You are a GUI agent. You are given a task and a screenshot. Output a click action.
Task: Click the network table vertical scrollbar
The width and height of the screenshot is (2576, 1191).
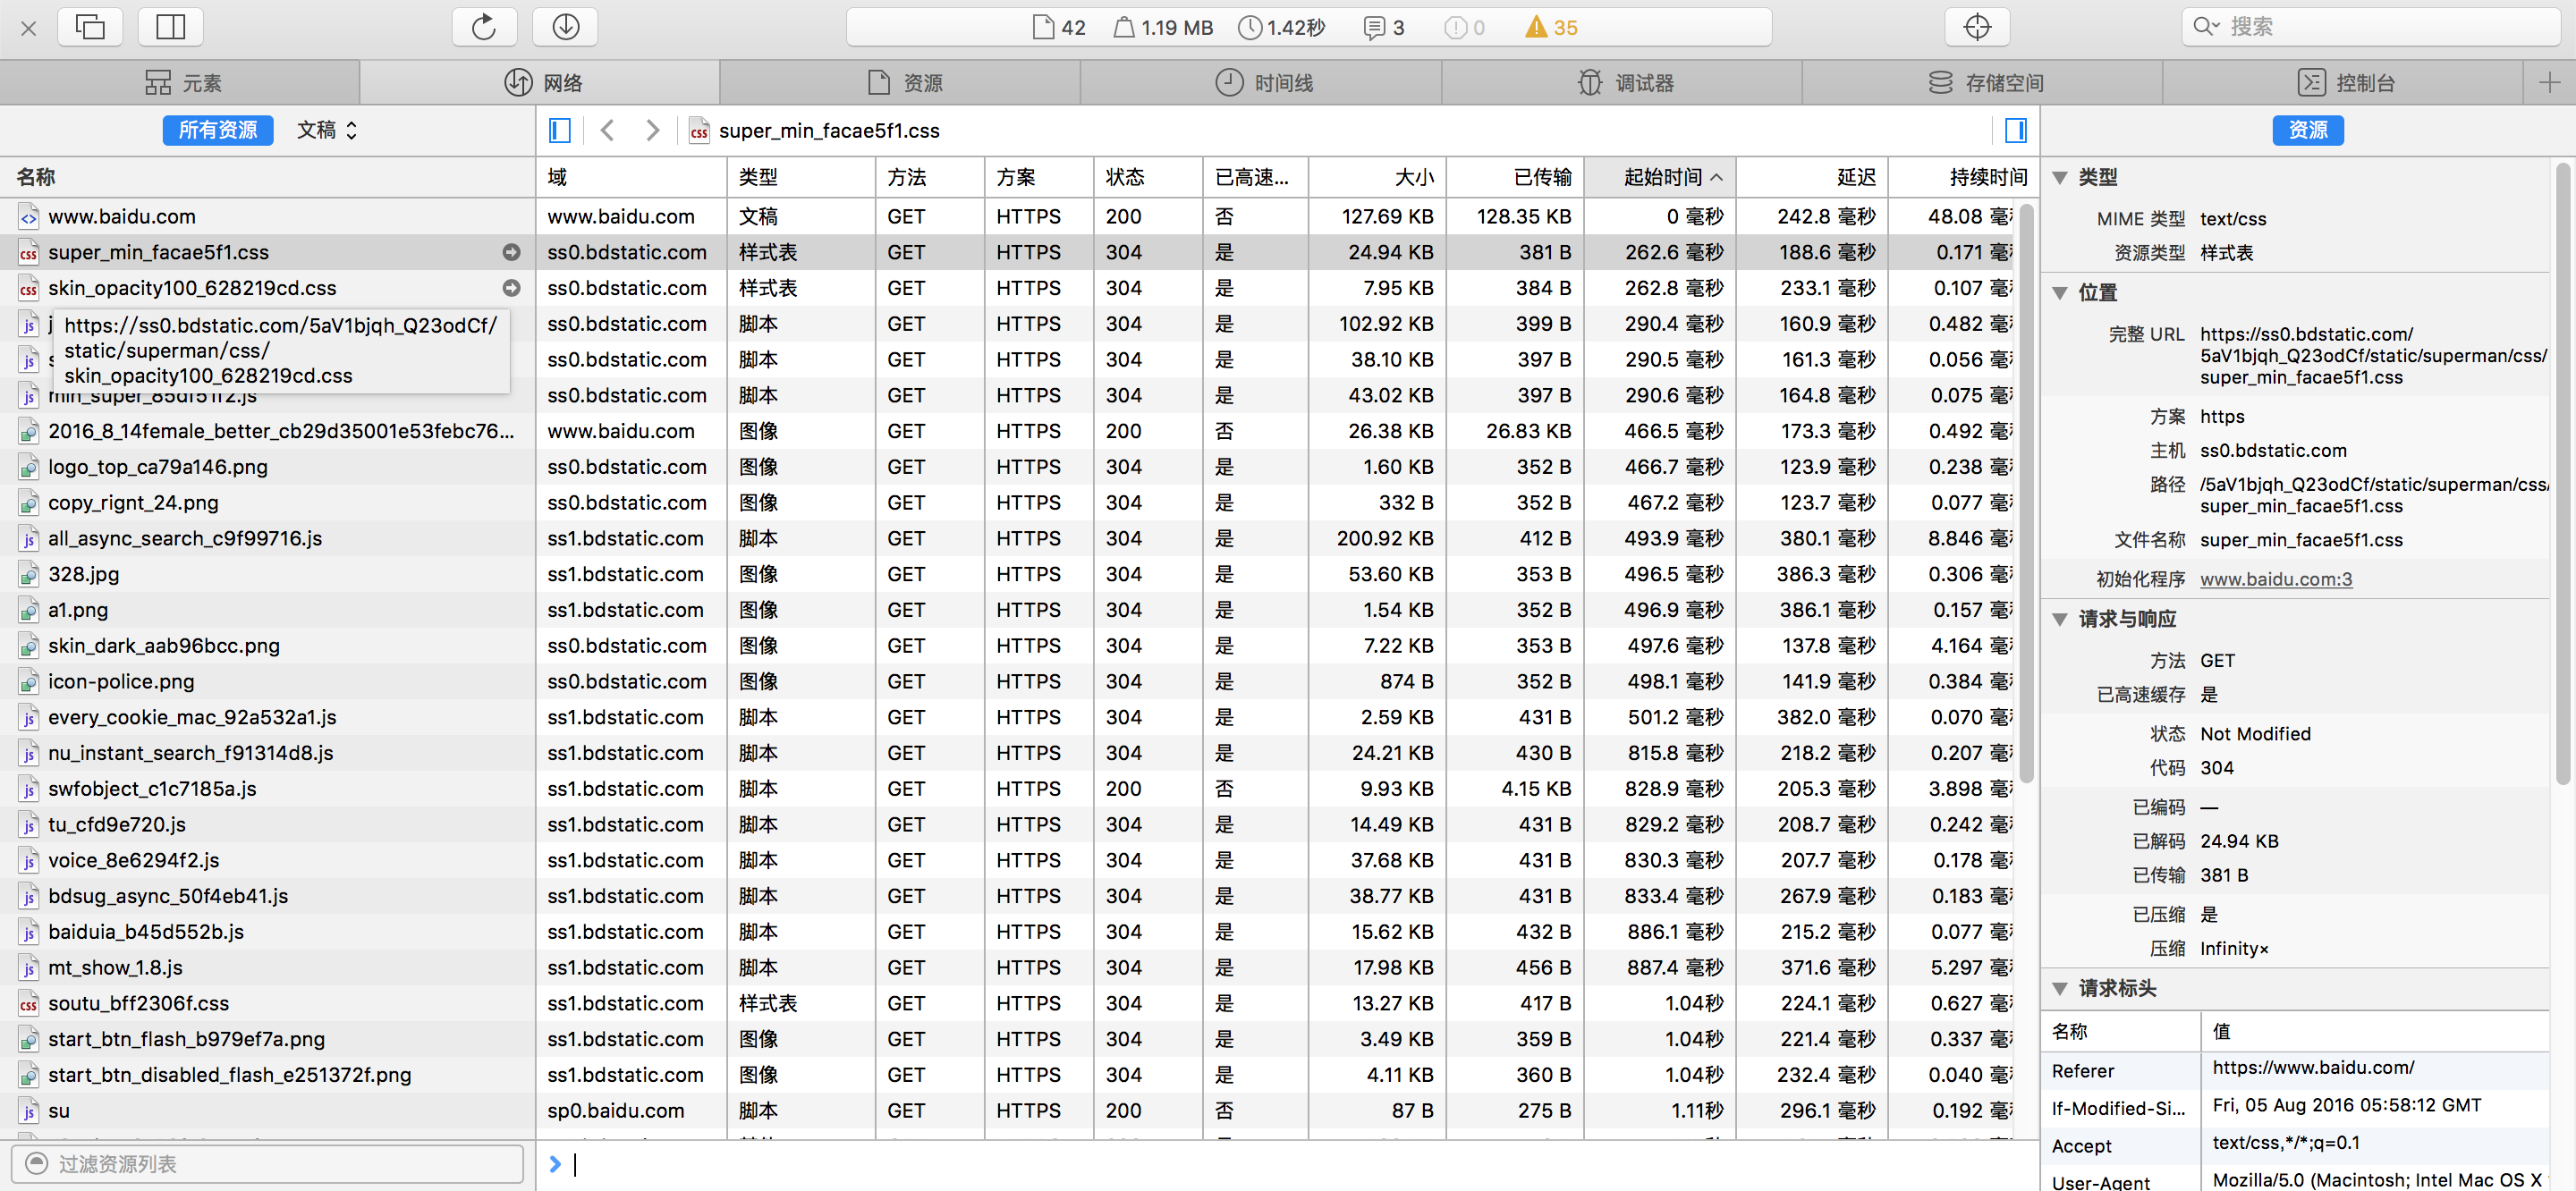(2027, 494)
